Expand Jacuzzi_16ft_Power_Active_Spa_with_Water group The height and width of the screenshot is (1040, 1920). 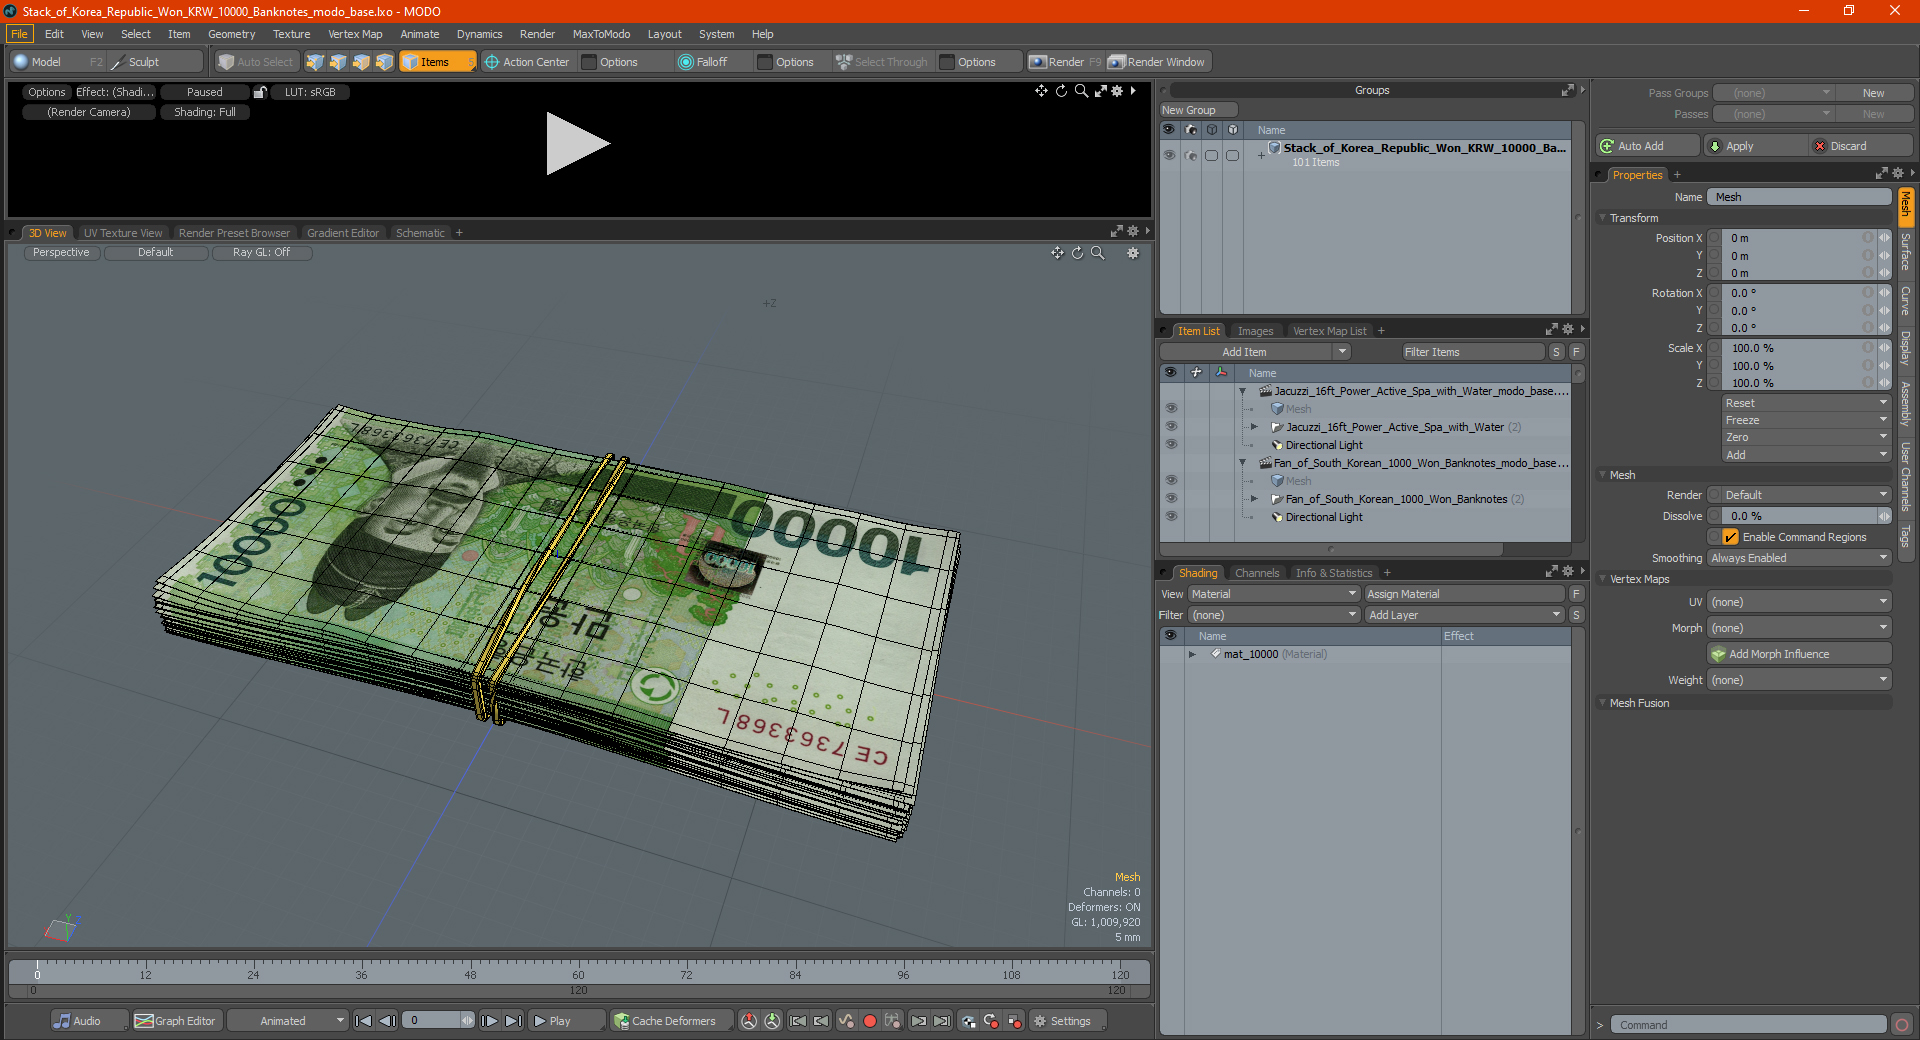point(1254,427)
